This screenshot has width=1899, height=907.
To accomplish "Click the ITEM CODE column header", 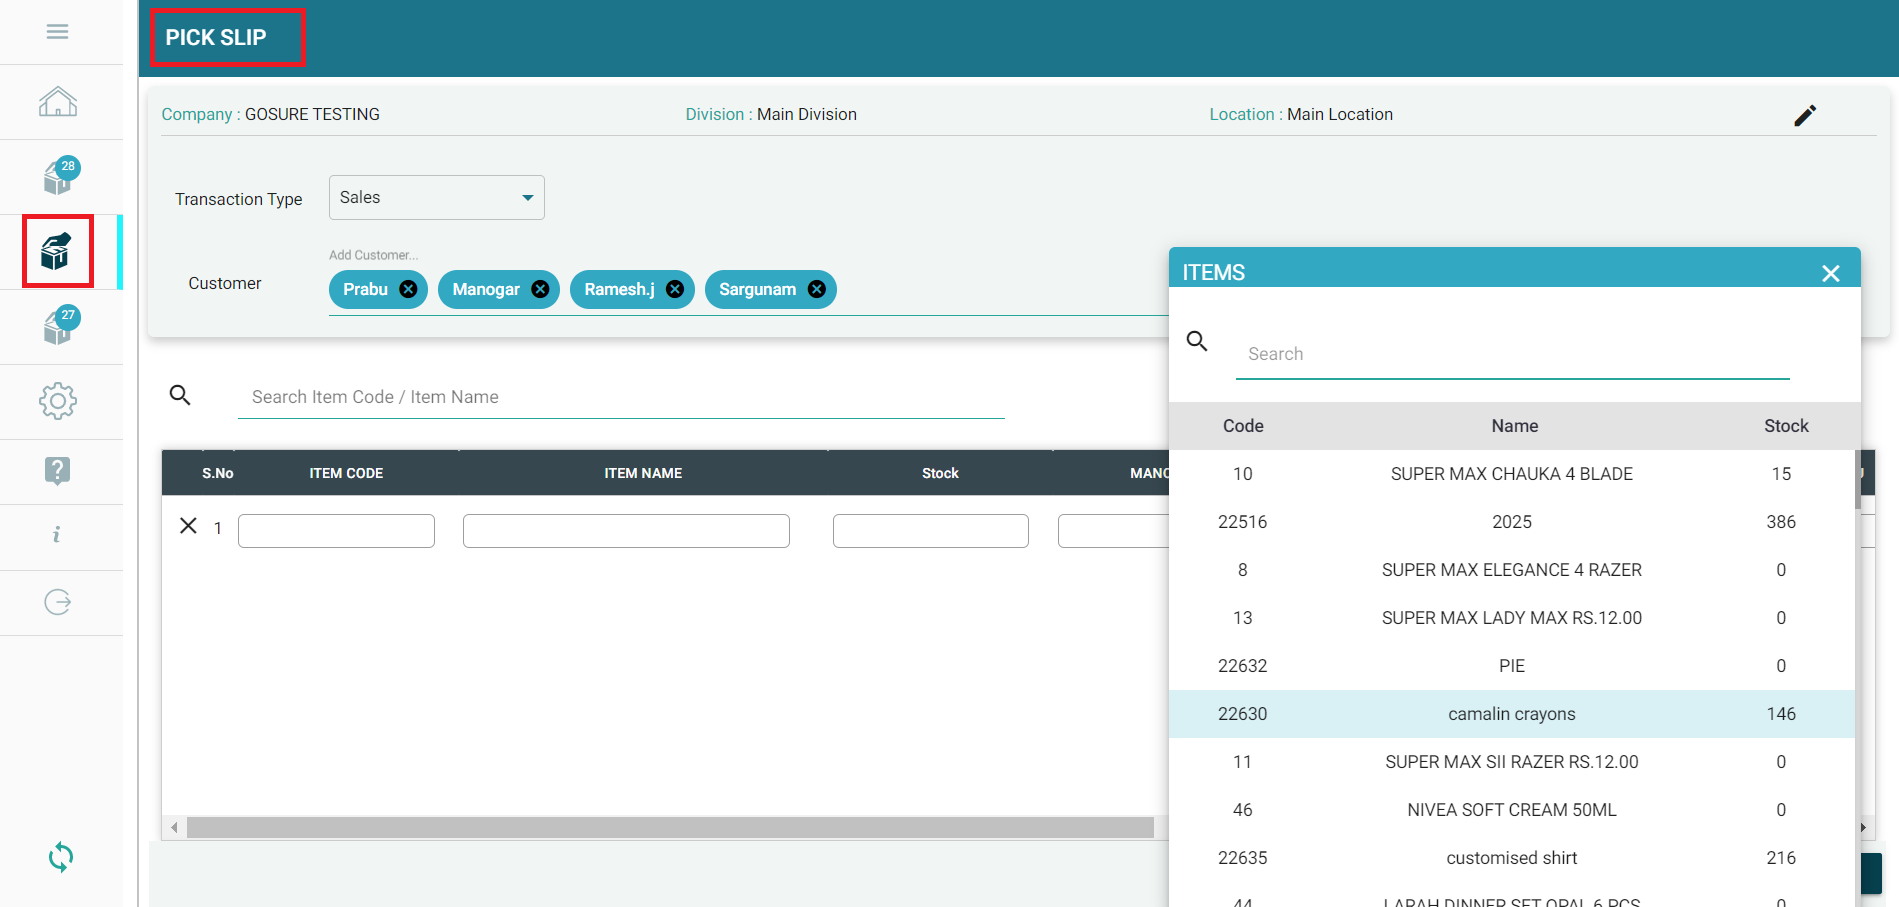I will coord(346,473).
